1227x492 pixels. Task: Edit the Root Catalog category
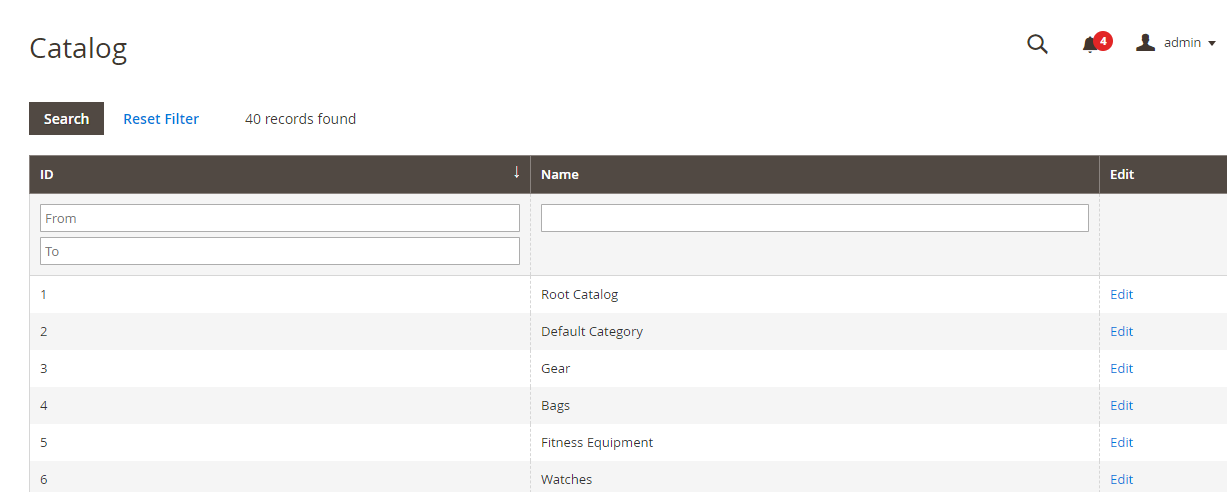coord(1121,294)
